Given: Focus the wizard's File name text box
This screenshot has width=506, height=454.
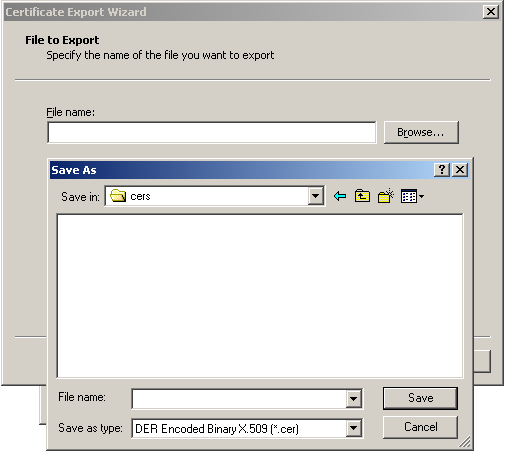Looking at the screenshot, I should click(x=212, y=132).
